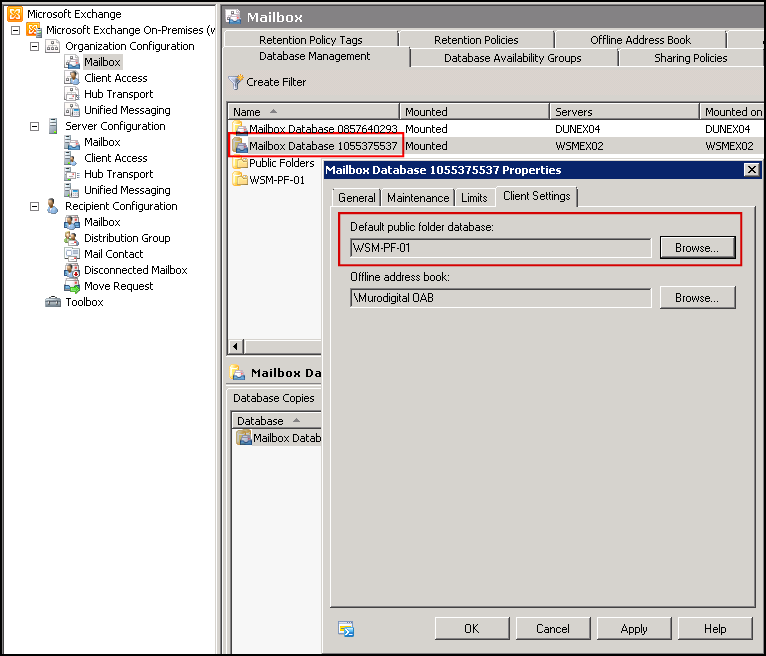
Task: Collapse the Microsoft Exchange On-Premises node
Action: pyautogui.click(x=16, y=30)
